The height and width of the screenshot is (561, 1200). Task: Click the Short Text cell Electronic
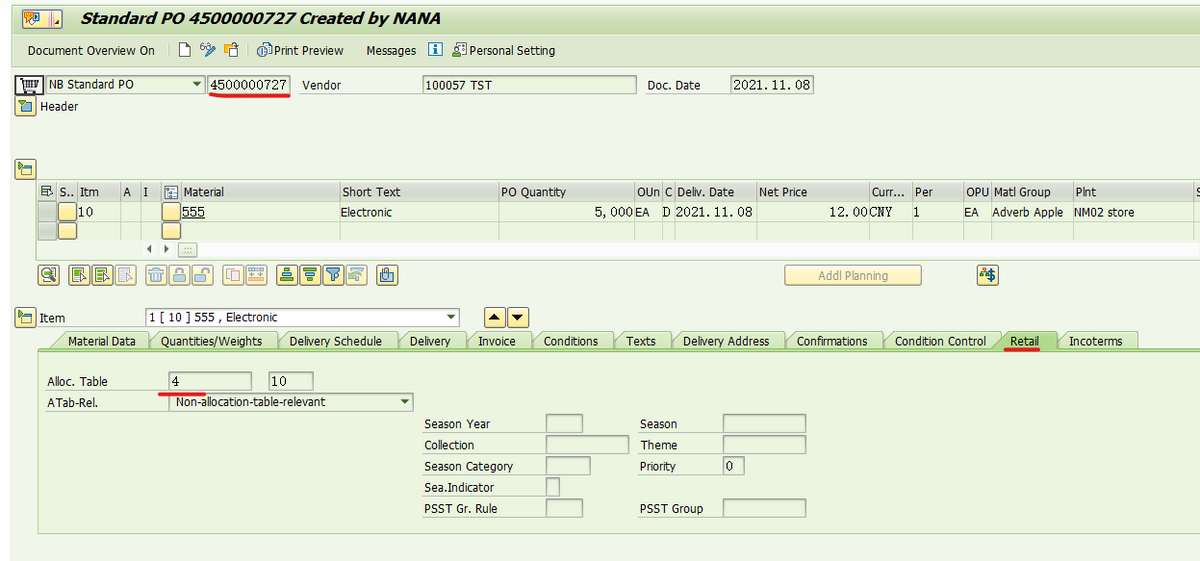(418, 212)
